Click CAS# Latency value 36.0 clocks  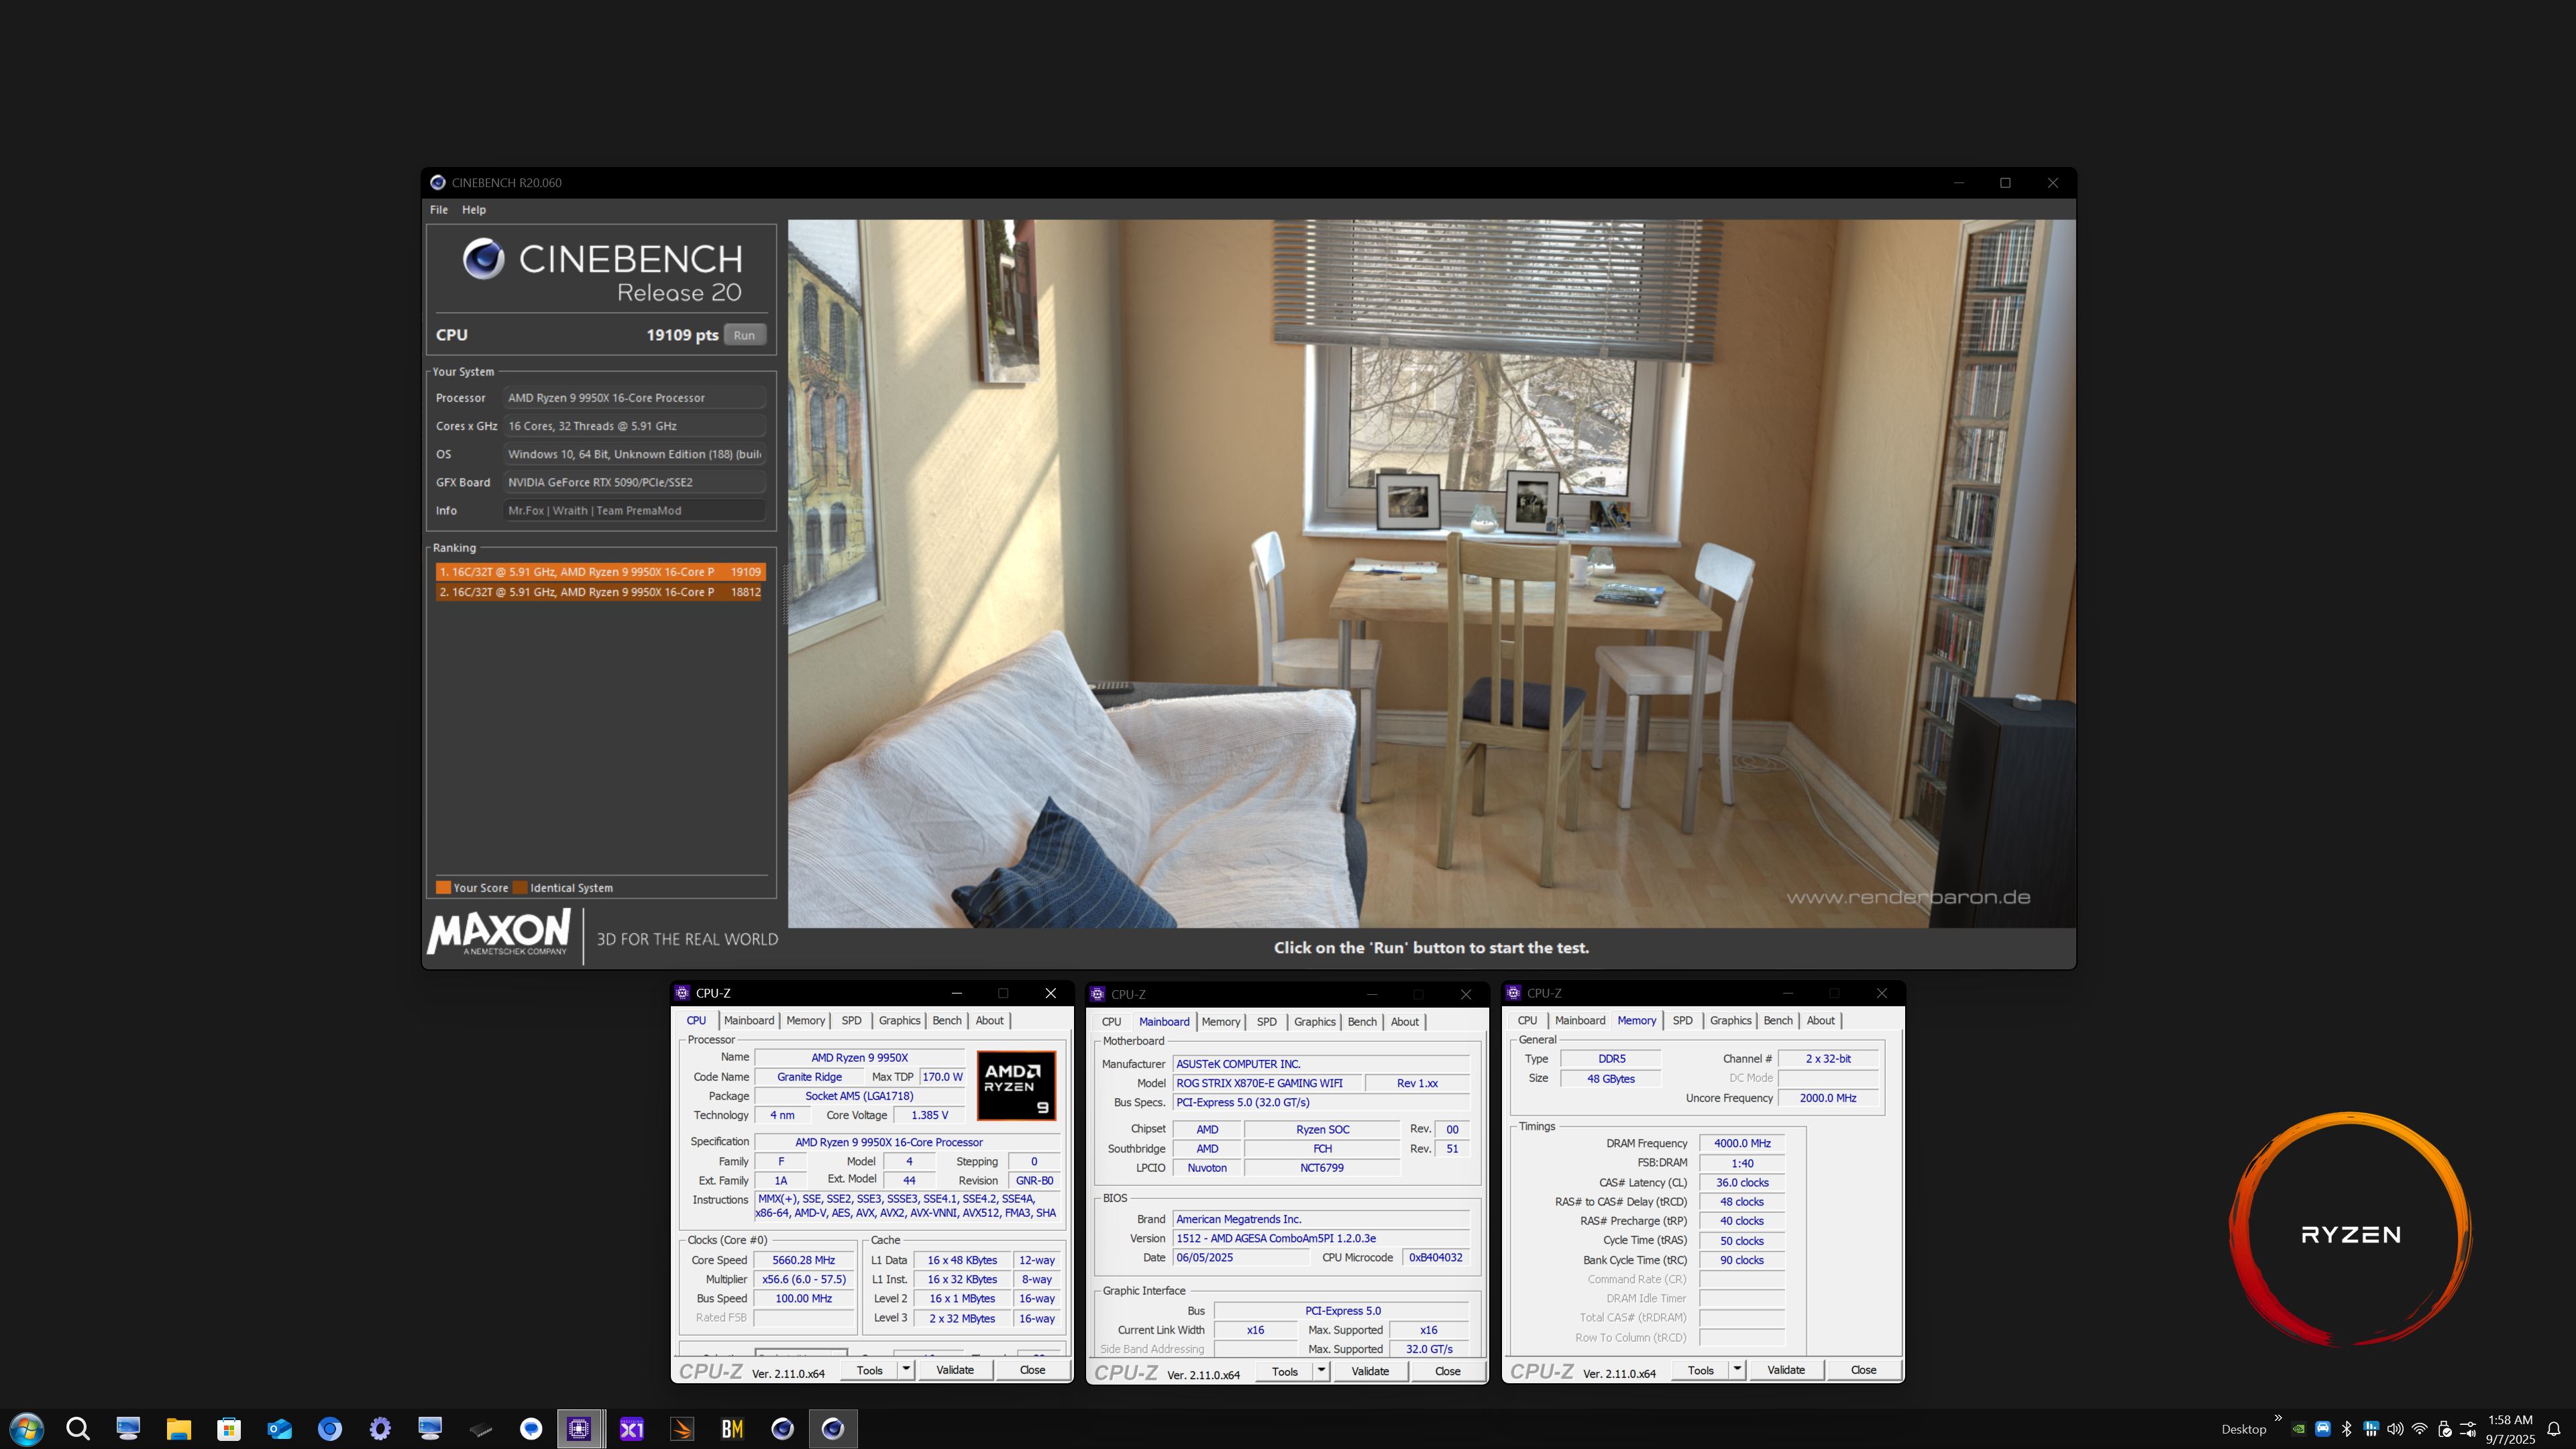[1742, 1182]
